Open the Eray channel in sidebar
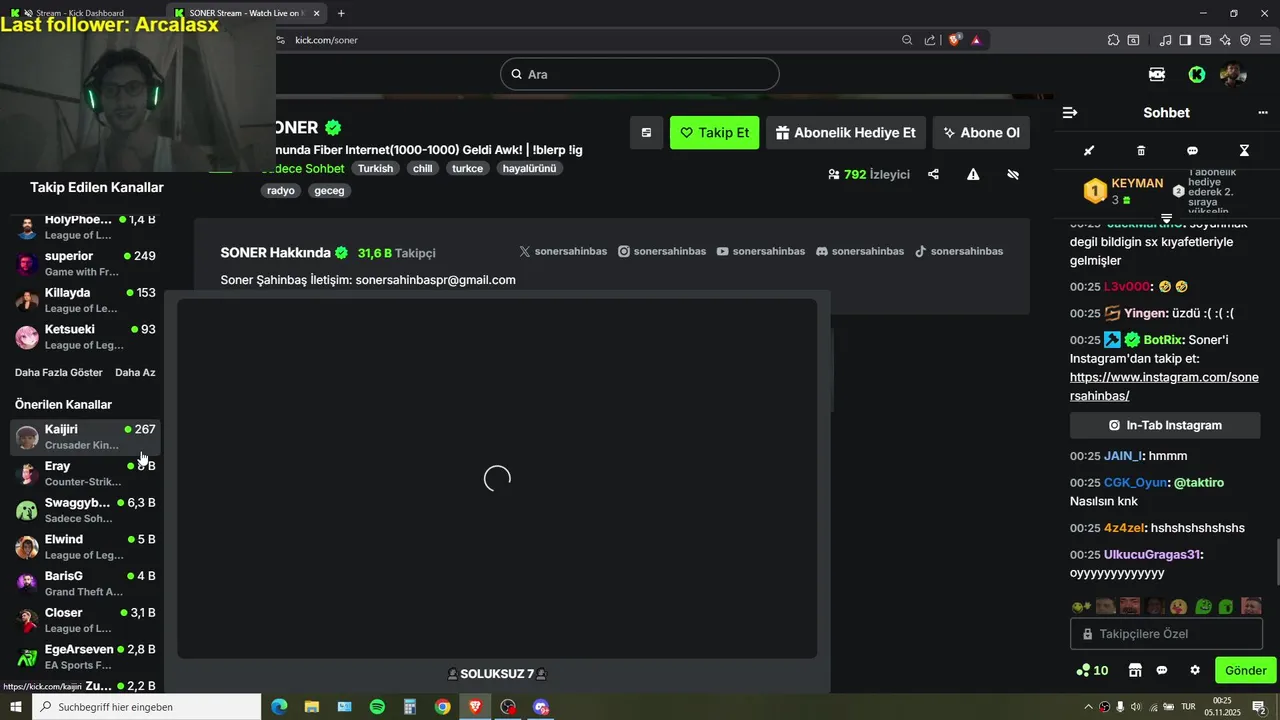The width and height of the screenshot is (1280, 720). pos(85,474)
